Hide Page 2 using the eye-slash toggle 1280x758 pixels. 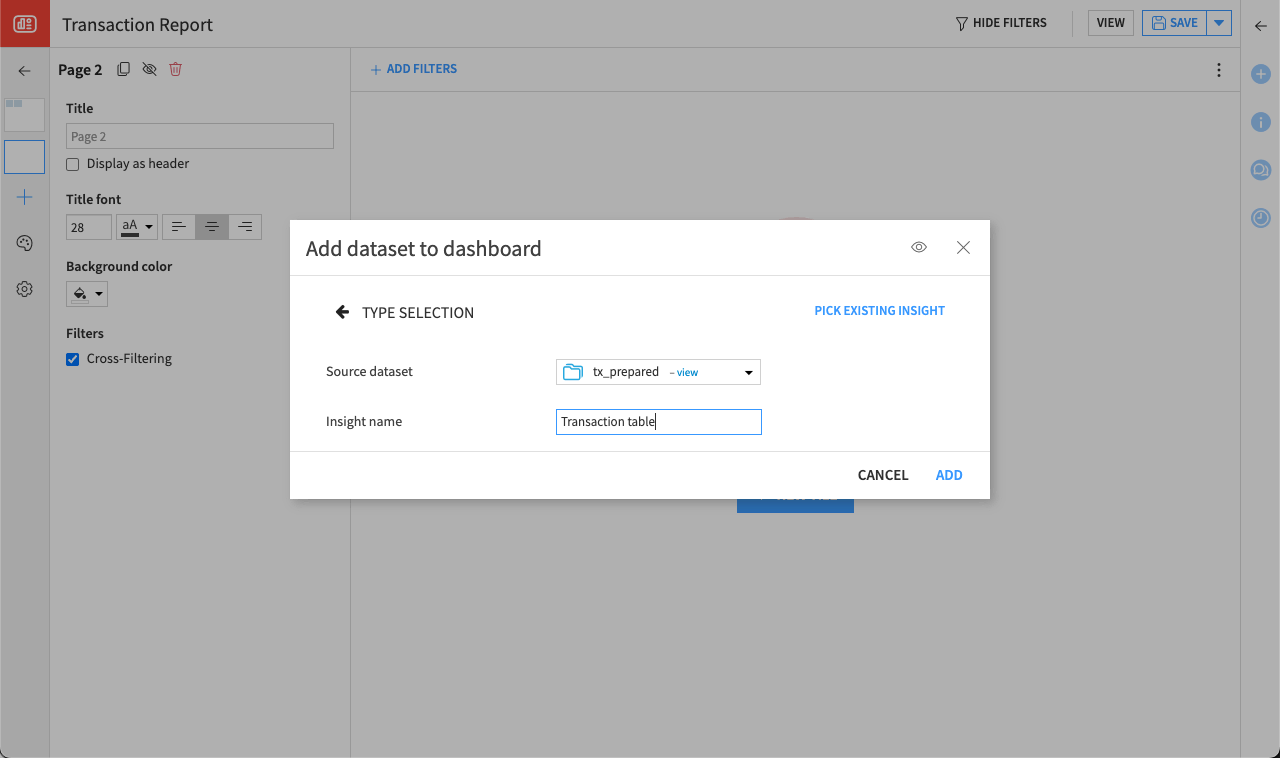pos(150,69)
